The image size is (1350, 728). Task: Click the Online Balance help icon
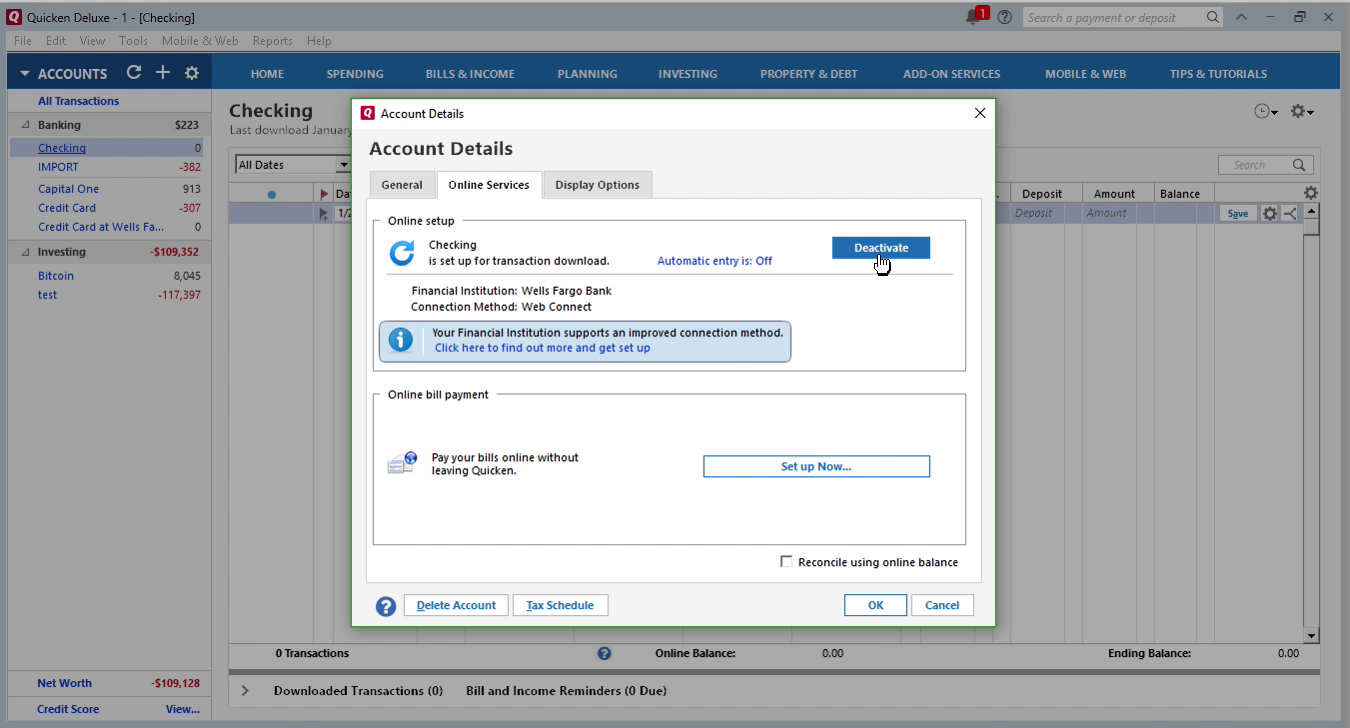click(x=604, y=653)
